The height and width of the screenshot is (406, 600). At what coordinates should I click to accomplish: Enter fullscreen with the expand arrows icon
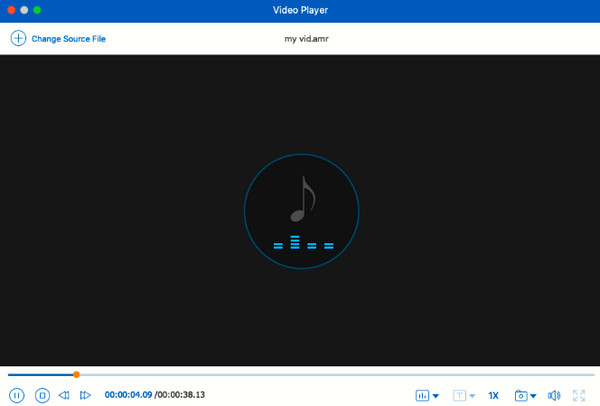coord(579,395)
